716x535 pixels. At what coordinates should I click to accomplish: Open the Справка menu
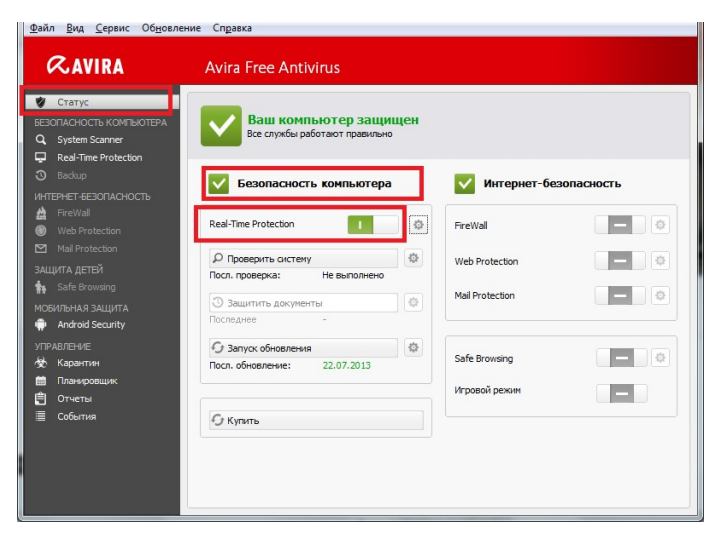(232, 28)
